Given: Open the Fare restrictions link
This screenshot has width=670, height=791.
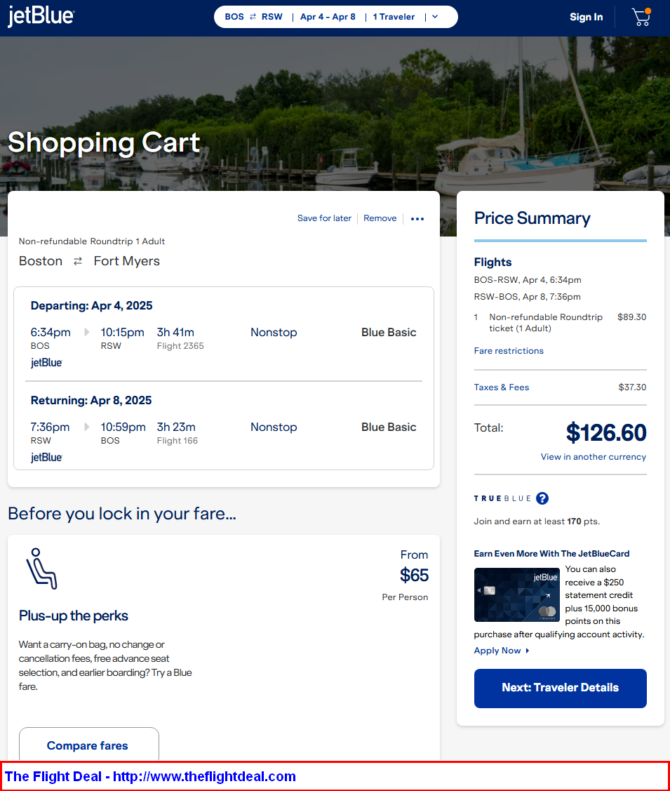Looking at the screenshot, I should (509, 351).
